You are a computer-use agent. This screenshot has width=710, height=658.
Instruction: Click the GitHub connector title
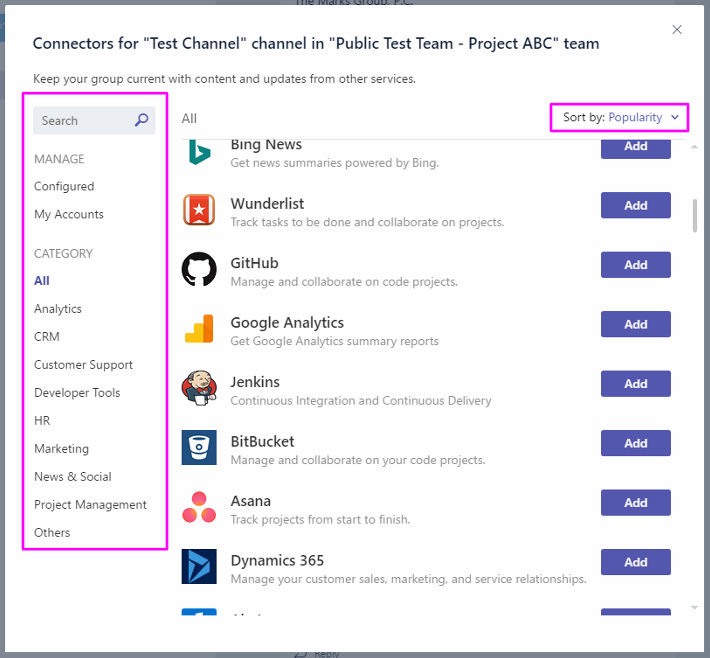(254, 263)
